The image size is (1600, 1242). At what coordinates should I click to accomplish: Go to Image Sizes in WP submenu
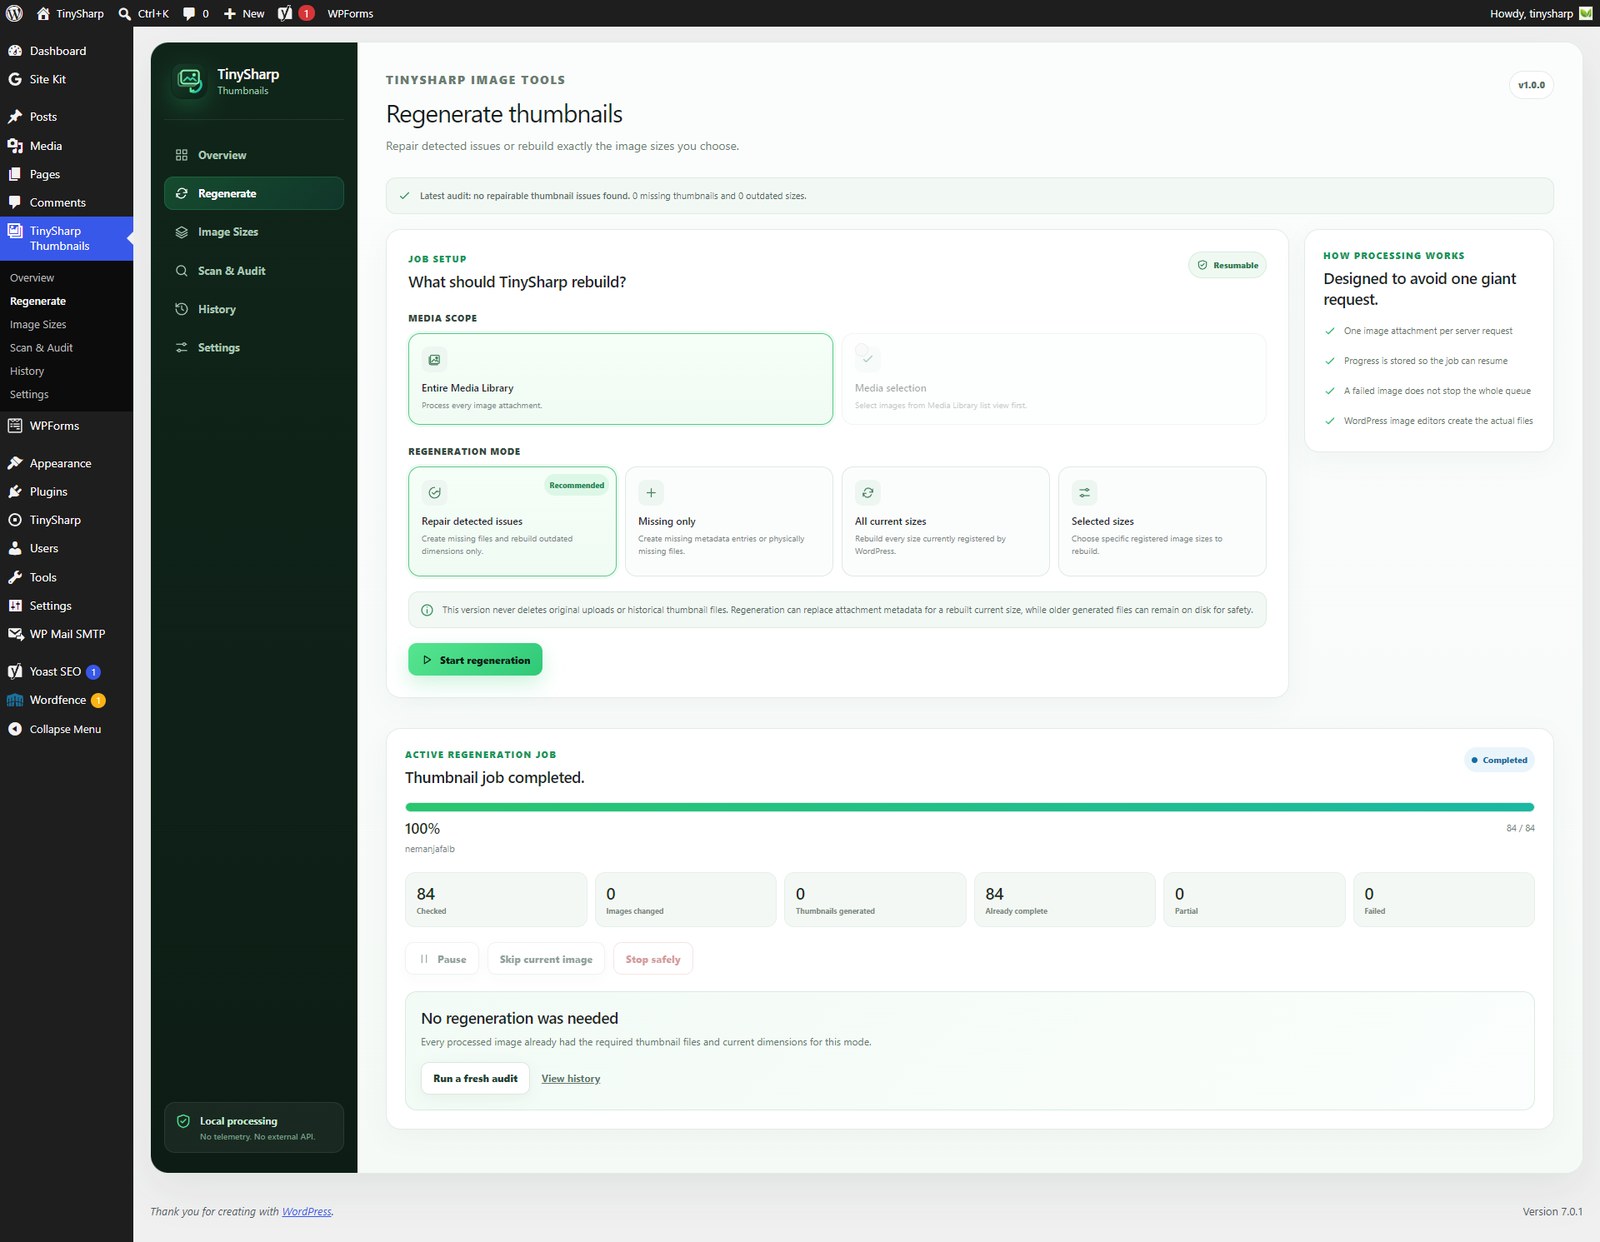tap(38, 324)
